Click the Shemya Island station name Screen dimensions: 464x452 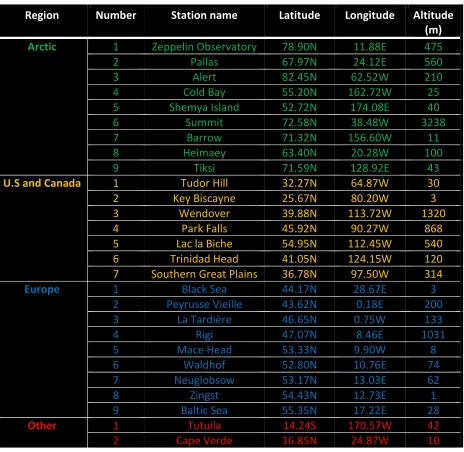pyautogui.click(x=204, y=107)
